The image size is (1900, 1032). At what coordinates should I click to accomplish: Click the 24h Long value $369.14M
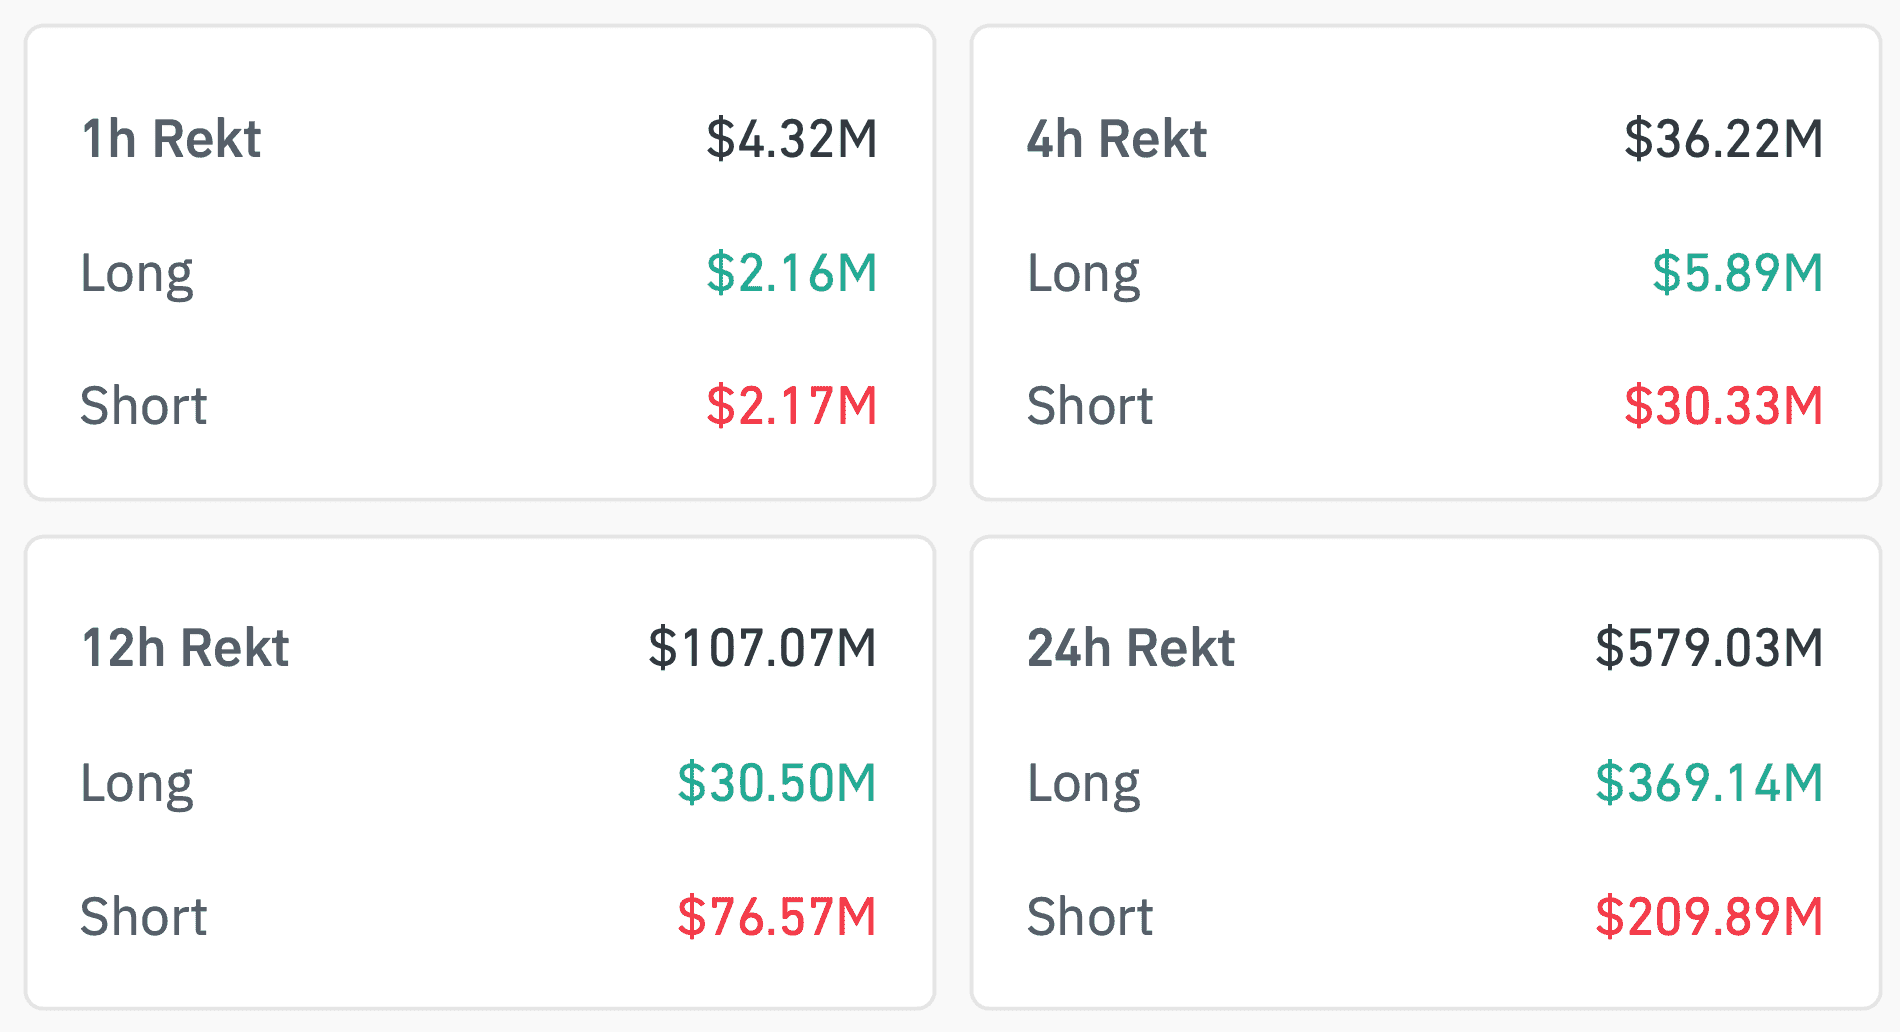(x=1709, y=783)
